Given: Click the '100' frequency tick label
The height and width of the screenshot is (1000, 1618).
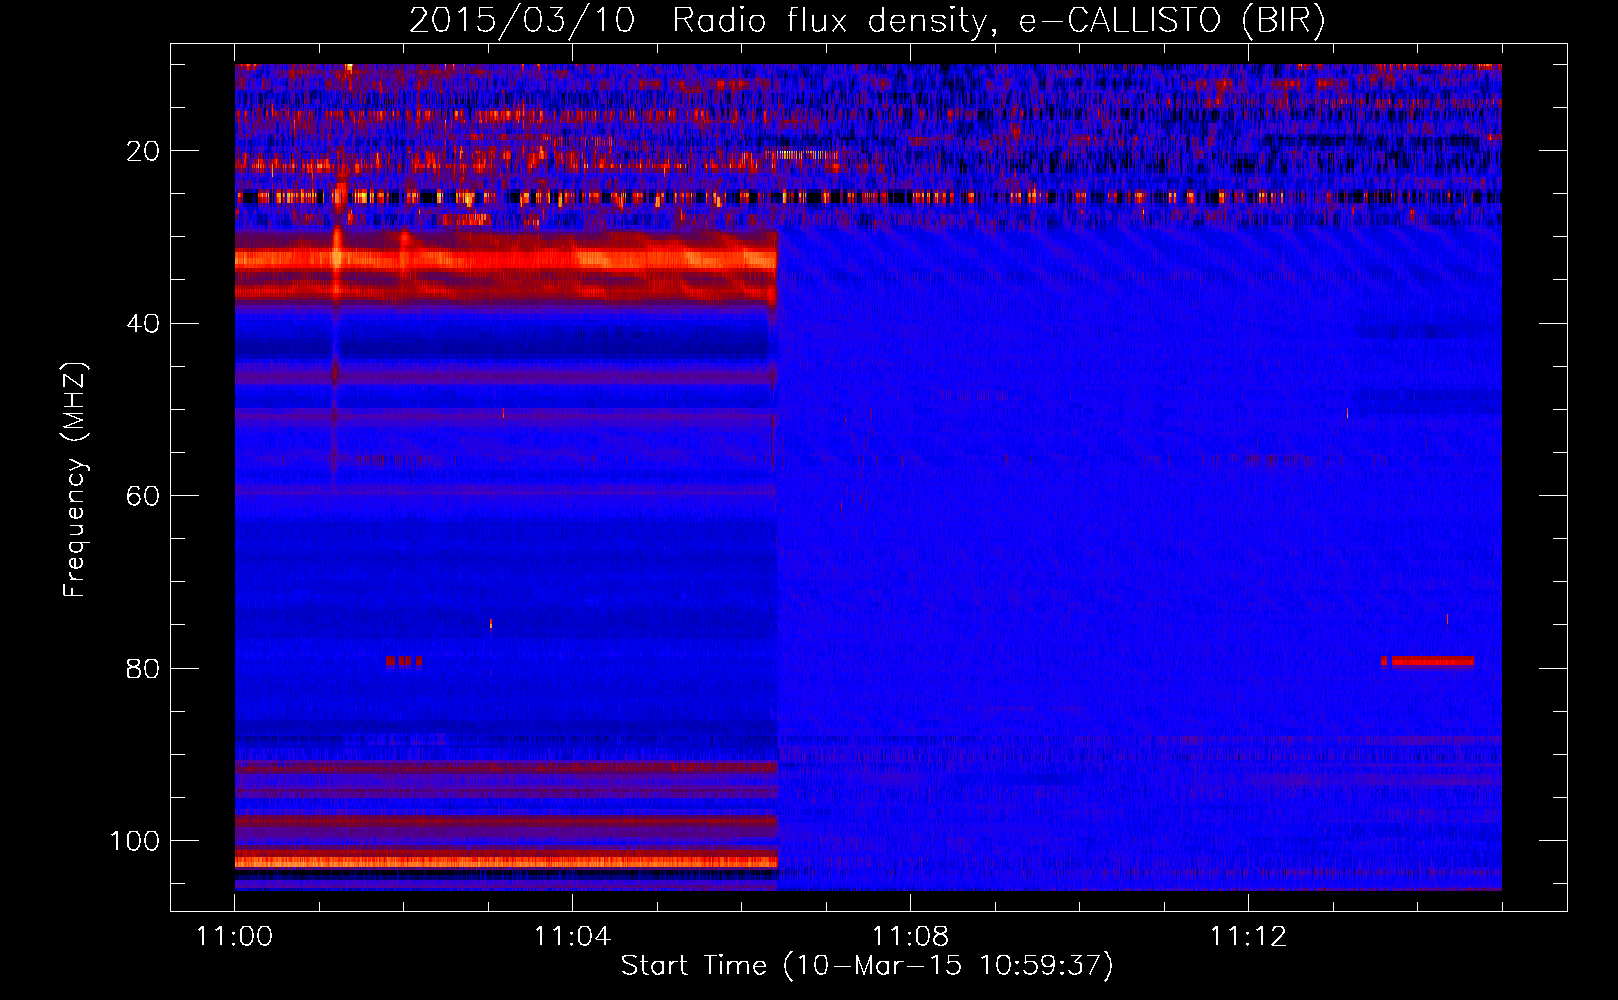Looking at the screenshot, I should click(x=135, y=841).
